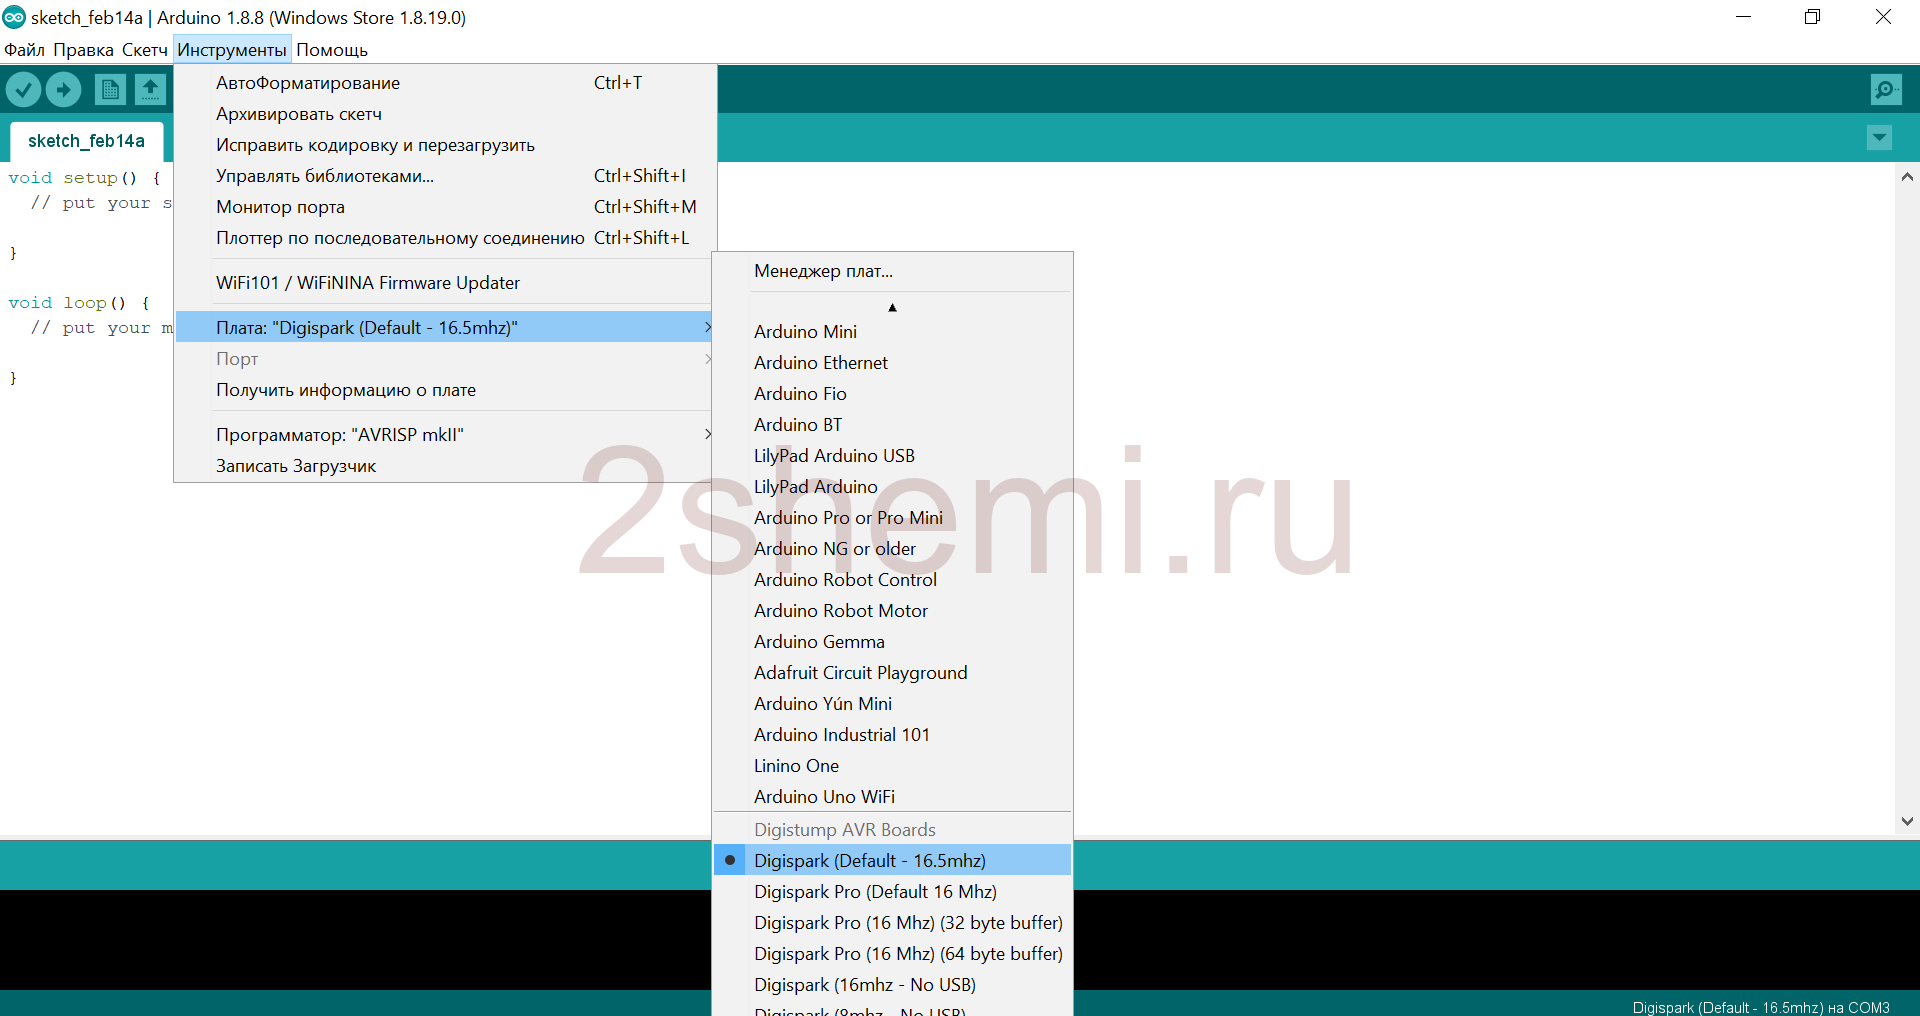Select Arduino Robot Motor board
The width and height of the screenshot is (1920, 1016).
pos(892,611)
